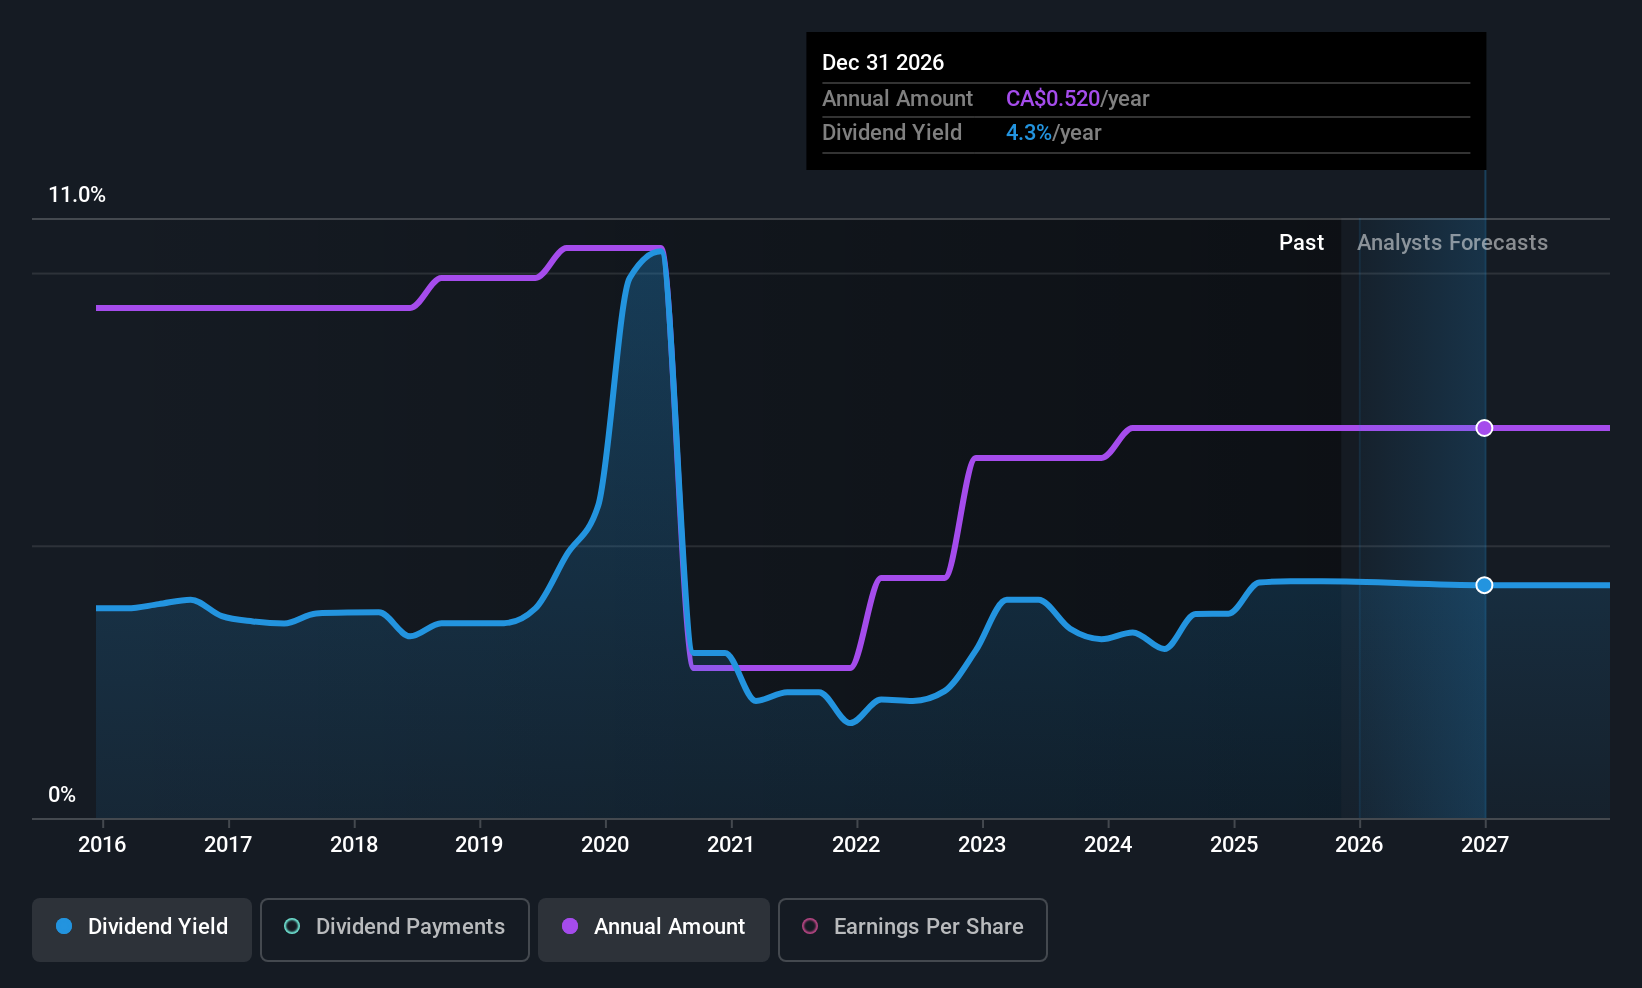The image size is (1642, 988).
Task: Enable the Dividend Payments series
Action: (x=394, y=929)
